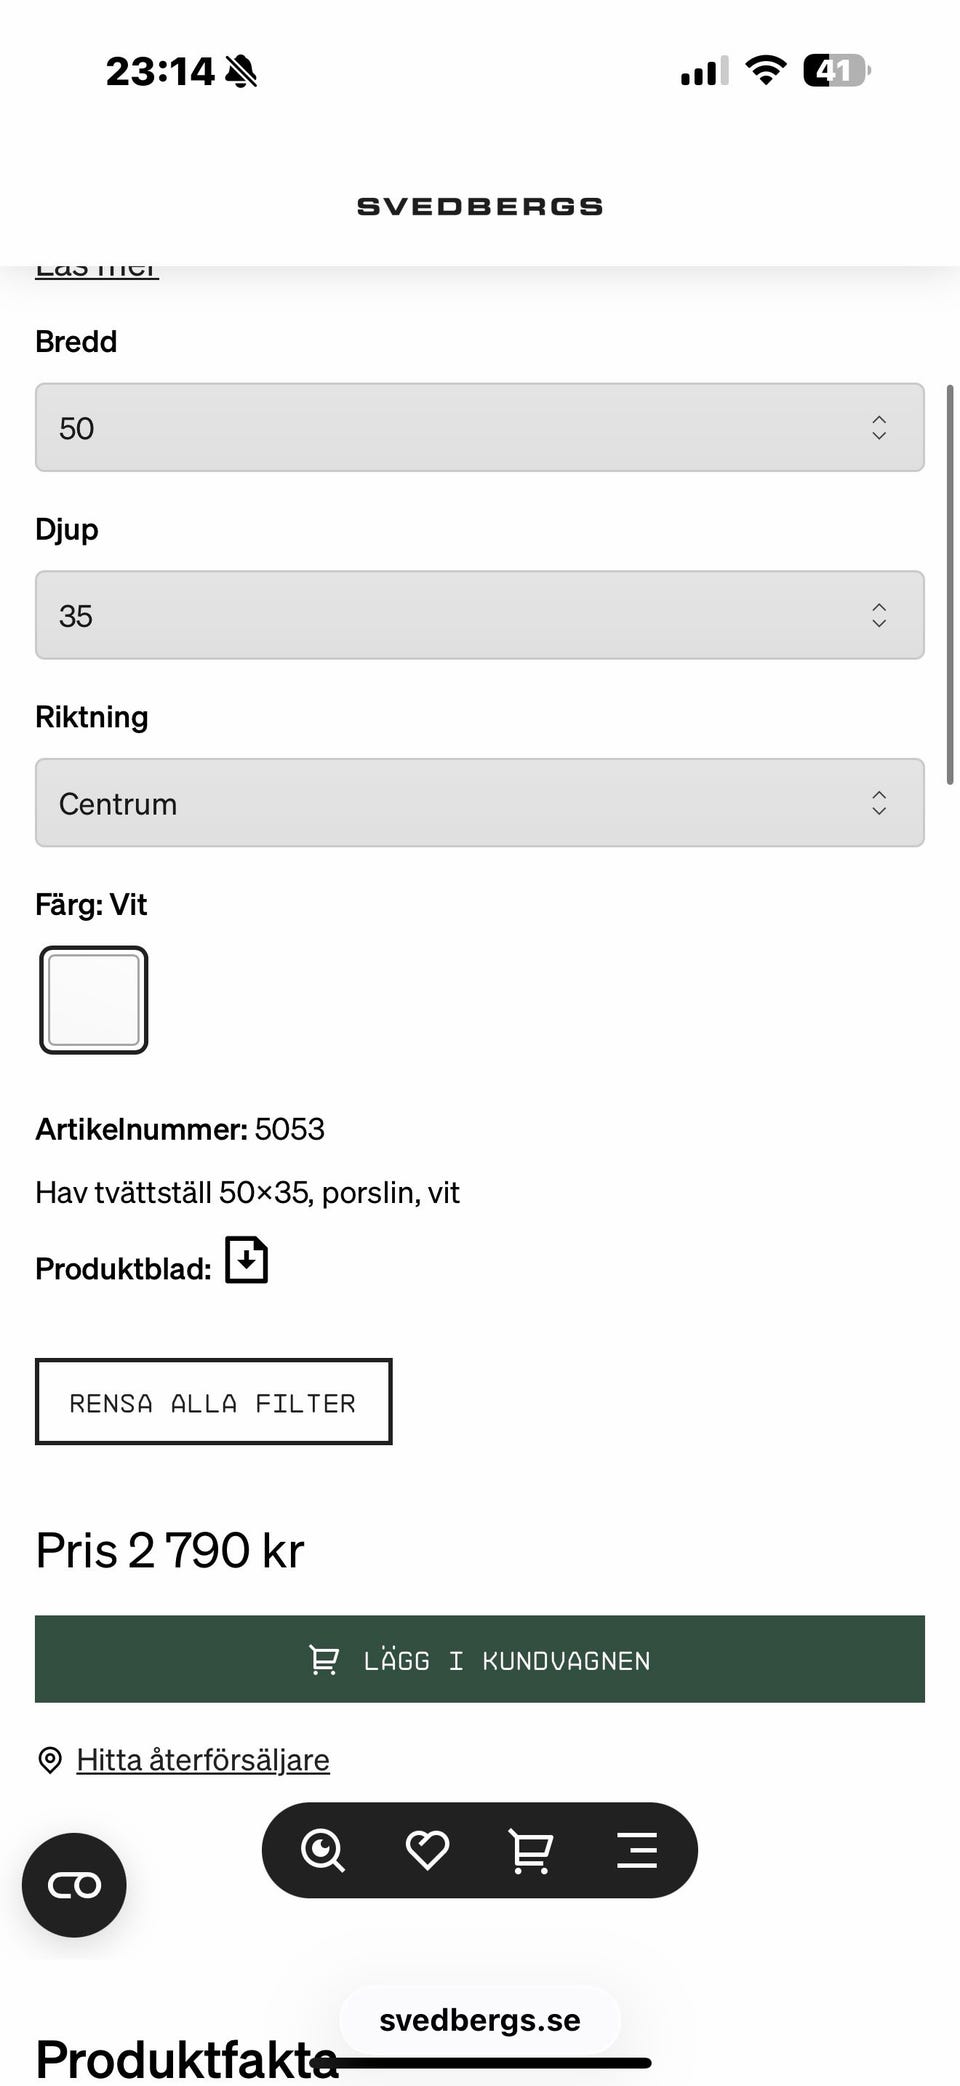This screenshot has height=2086, width=960.
Task: Open the round chat widget button
Action: [74, 1885]
